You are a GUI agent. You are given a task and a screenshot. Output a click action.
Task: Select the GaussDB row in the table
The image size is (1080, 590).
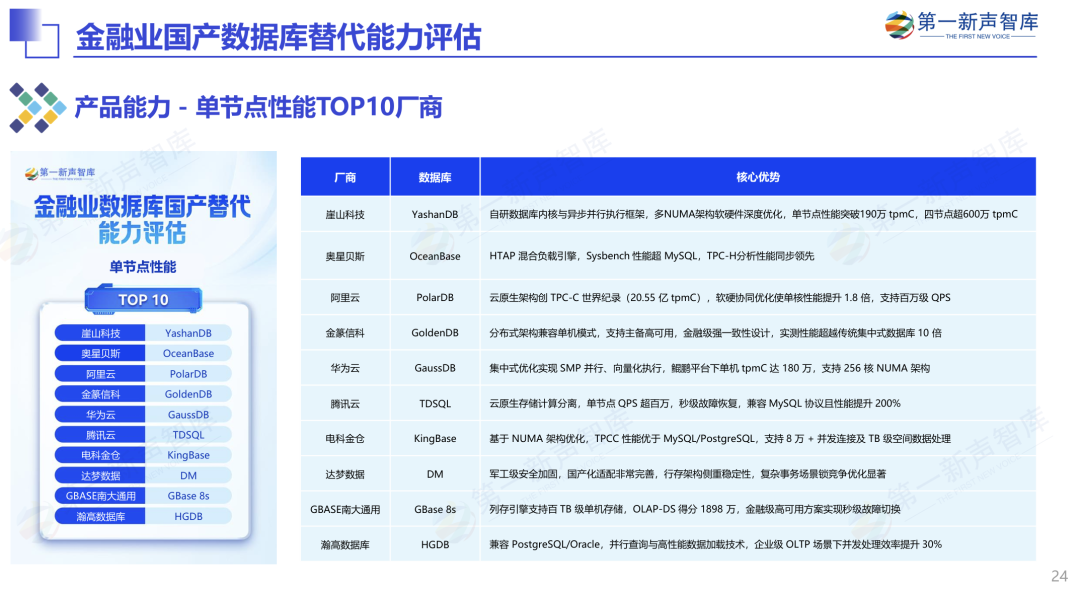434,368
